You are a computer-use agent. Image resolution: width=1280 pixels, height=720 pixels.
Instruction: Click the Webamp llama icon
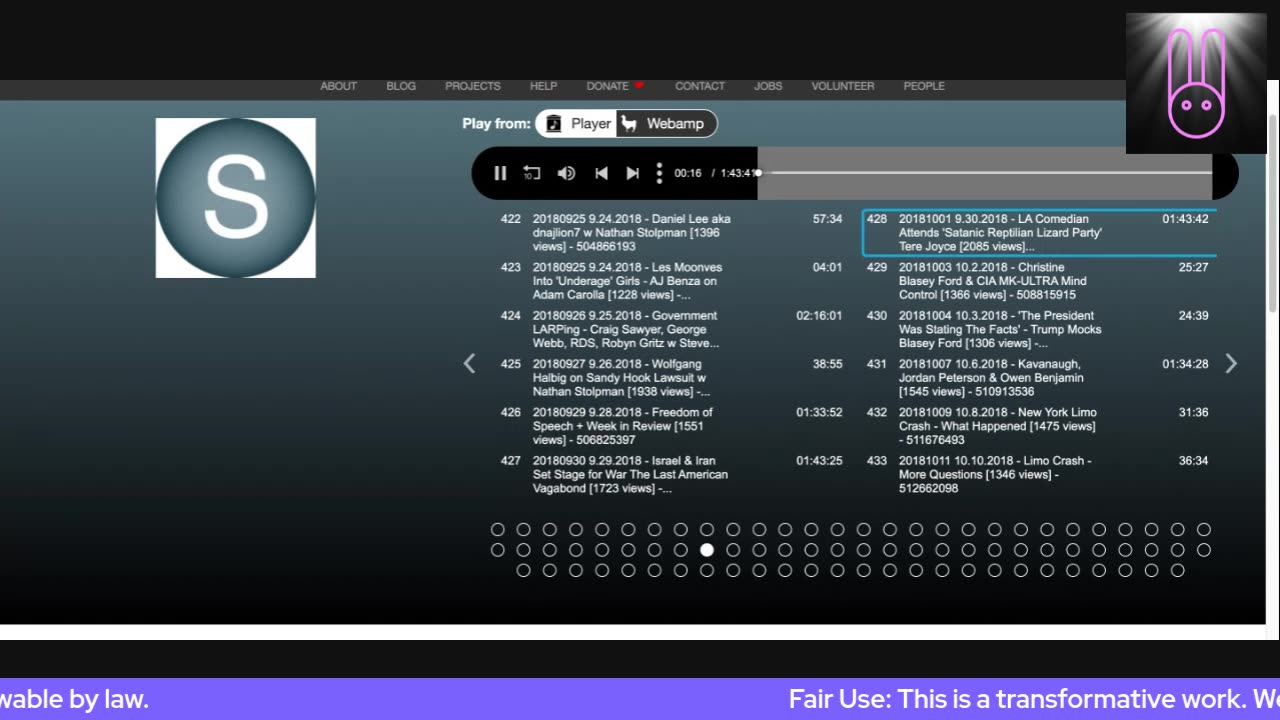(x=628, y=124)
